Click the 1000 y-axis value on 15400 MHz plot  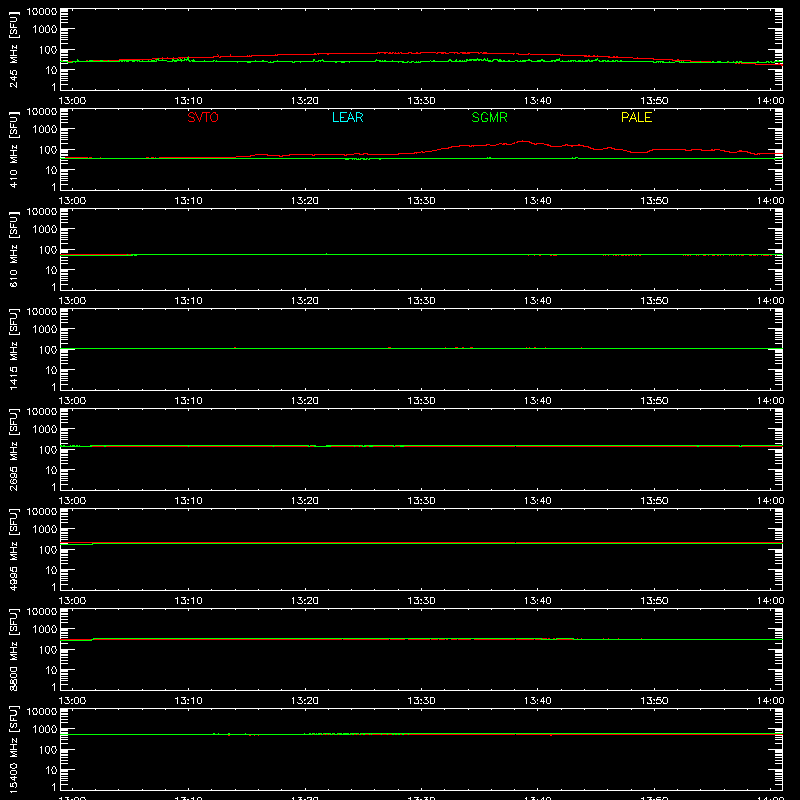coord(45,730)
